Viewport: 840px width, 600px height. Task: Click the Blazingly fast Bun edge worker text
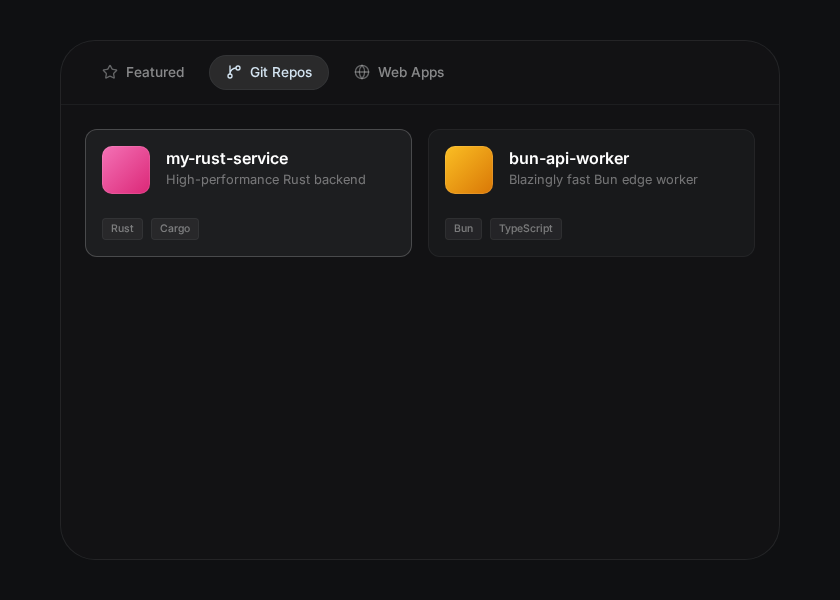[x=603, y=179]
